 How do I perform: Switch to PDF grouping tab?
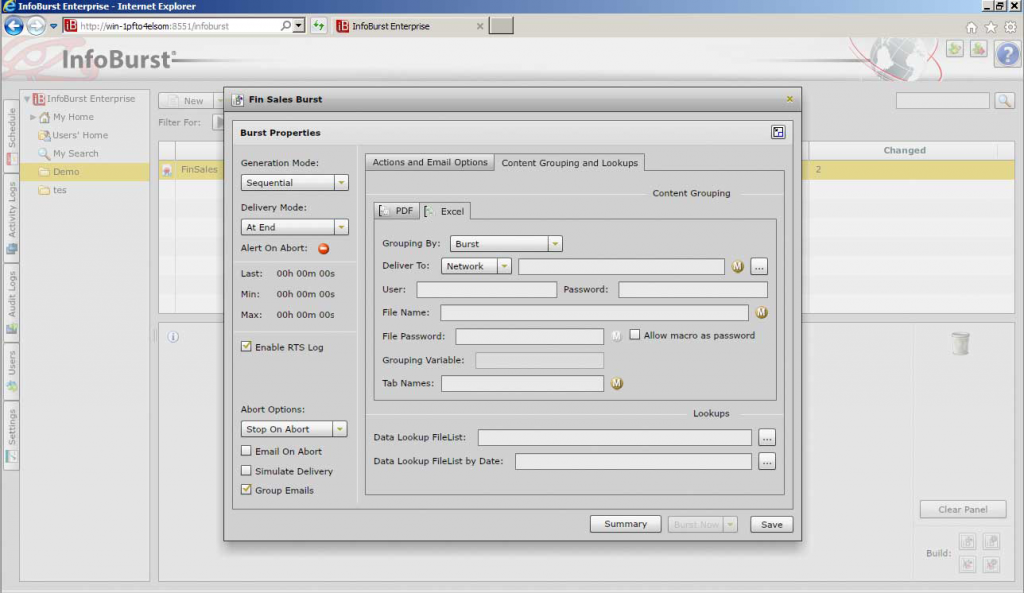click(397, 211)
